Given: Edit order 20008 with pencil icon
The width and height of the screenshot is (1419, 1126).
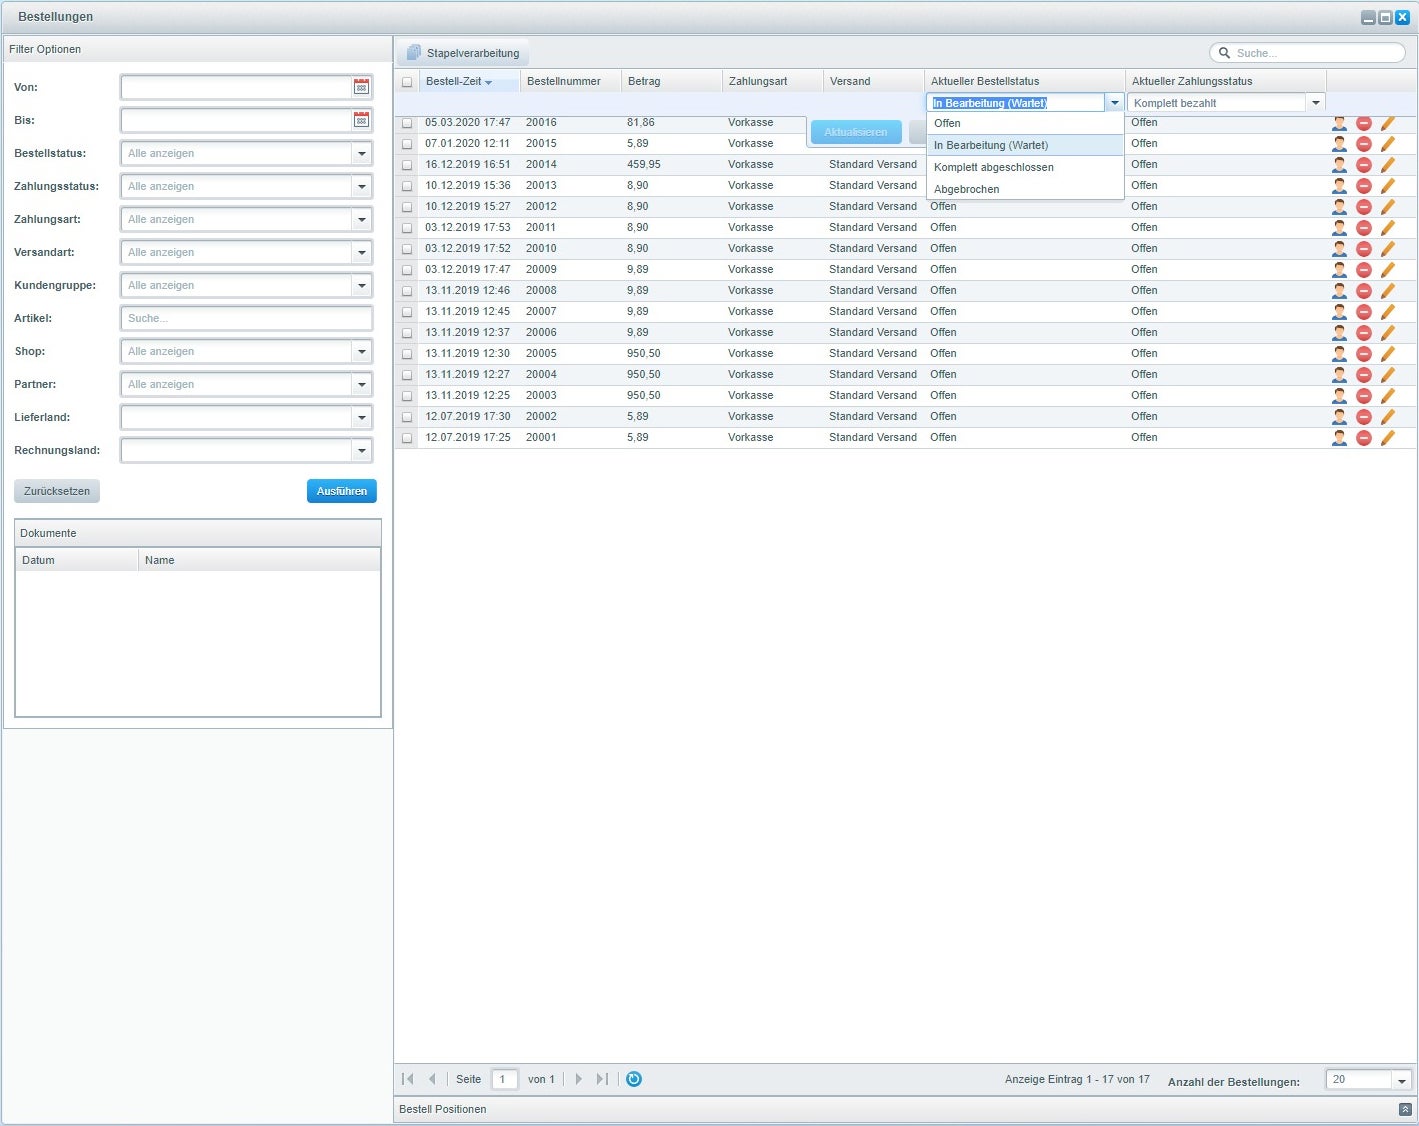Looking at the screenshot, I should pyautogui.click(x=1387, y=291).
